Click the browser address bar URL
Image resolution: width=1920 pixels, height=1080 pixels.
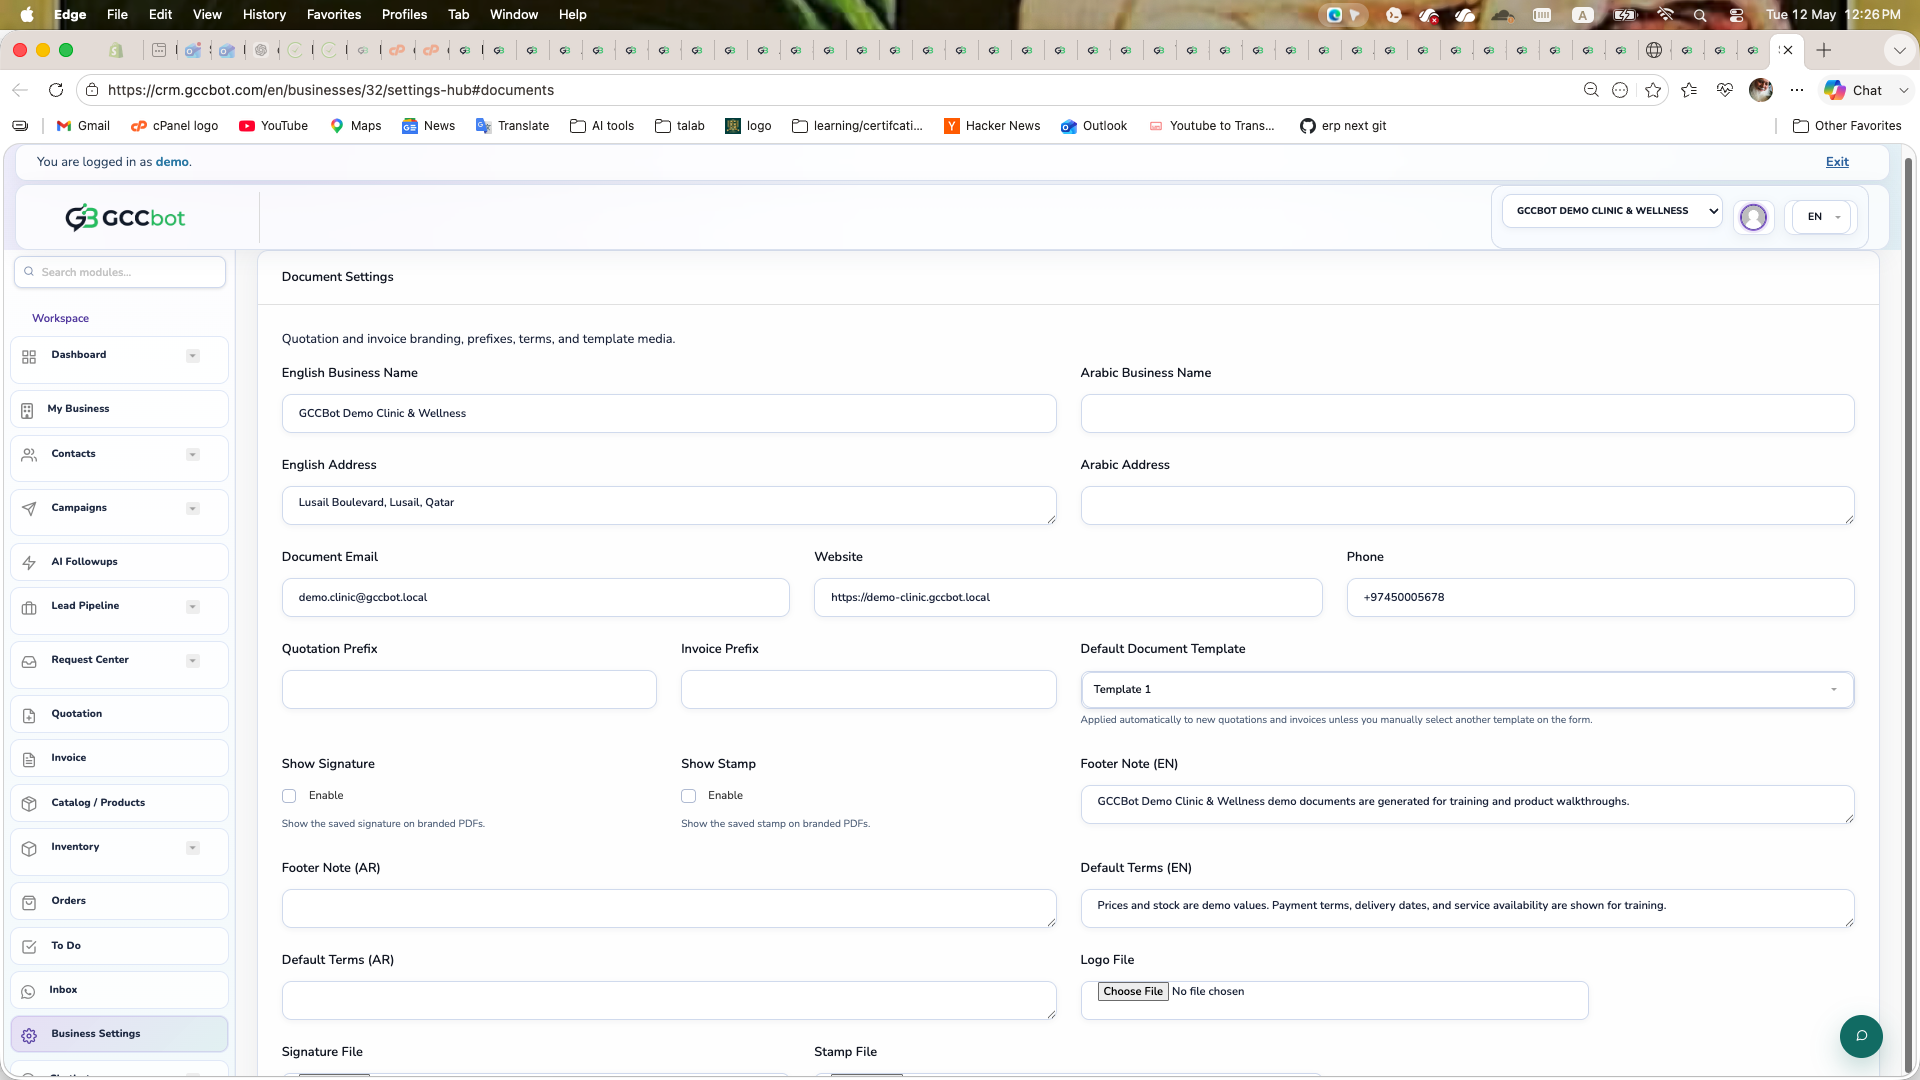tap(331, 90)
